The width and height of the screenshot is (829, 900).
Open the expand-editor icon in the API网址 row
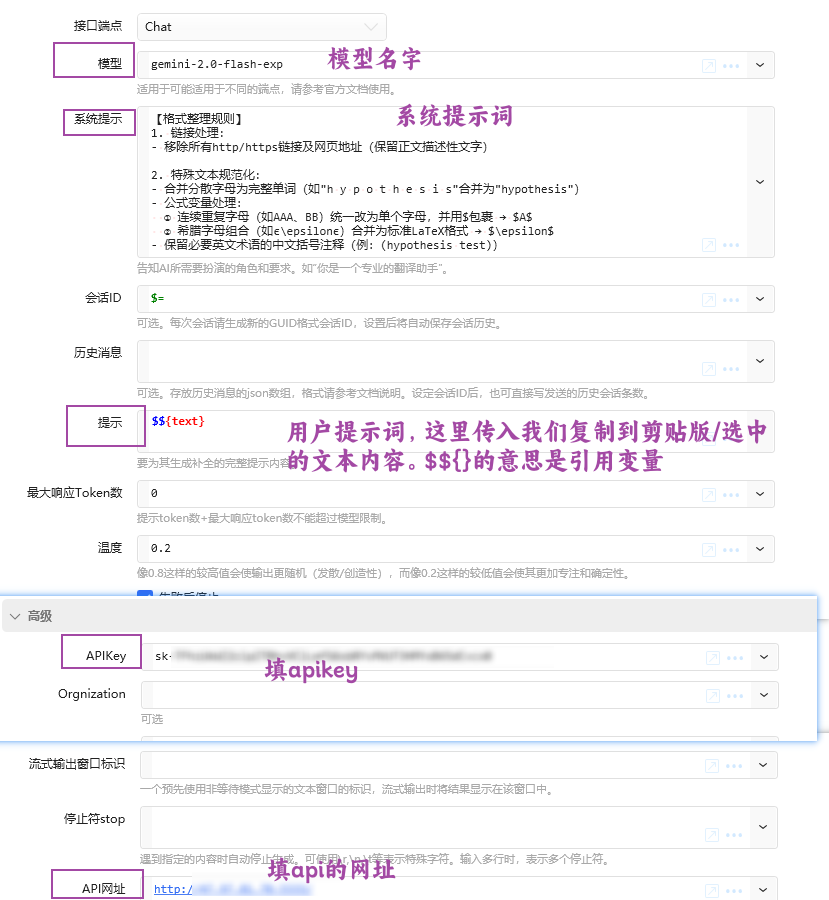712,891
